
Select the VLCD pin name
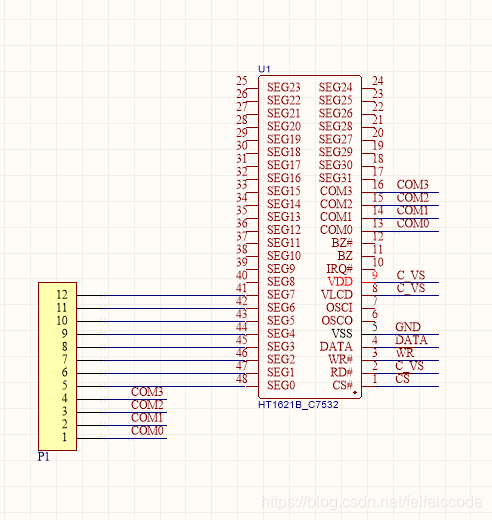click(x=337, y=295)
